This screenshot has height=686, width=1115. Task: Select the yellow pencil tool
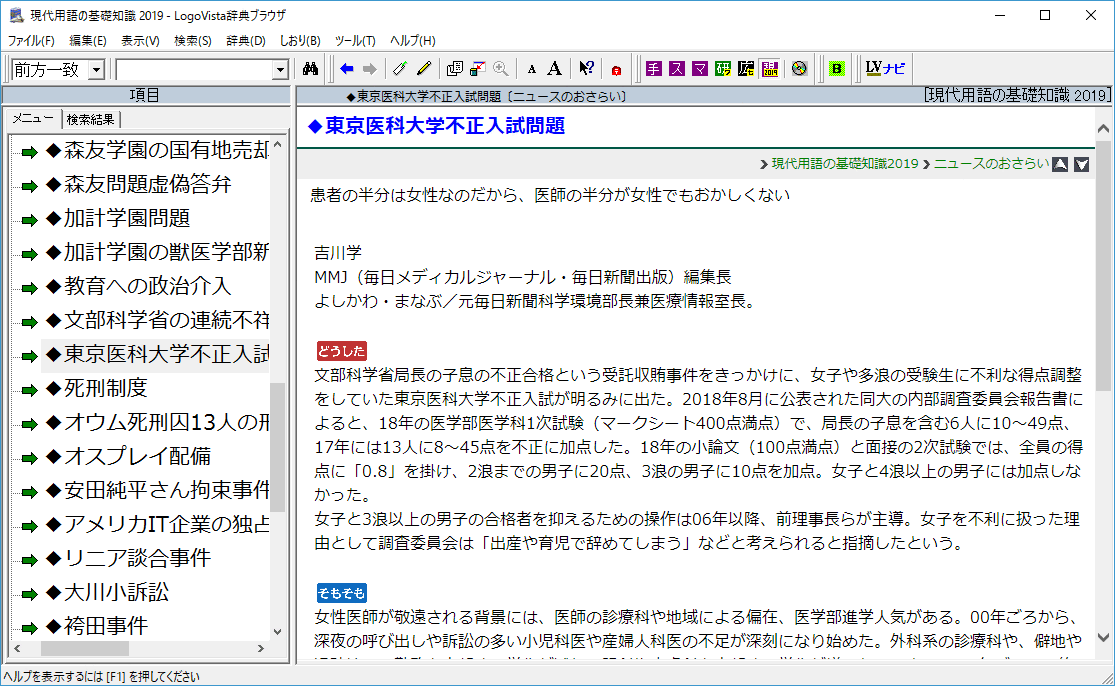[425, 69]
